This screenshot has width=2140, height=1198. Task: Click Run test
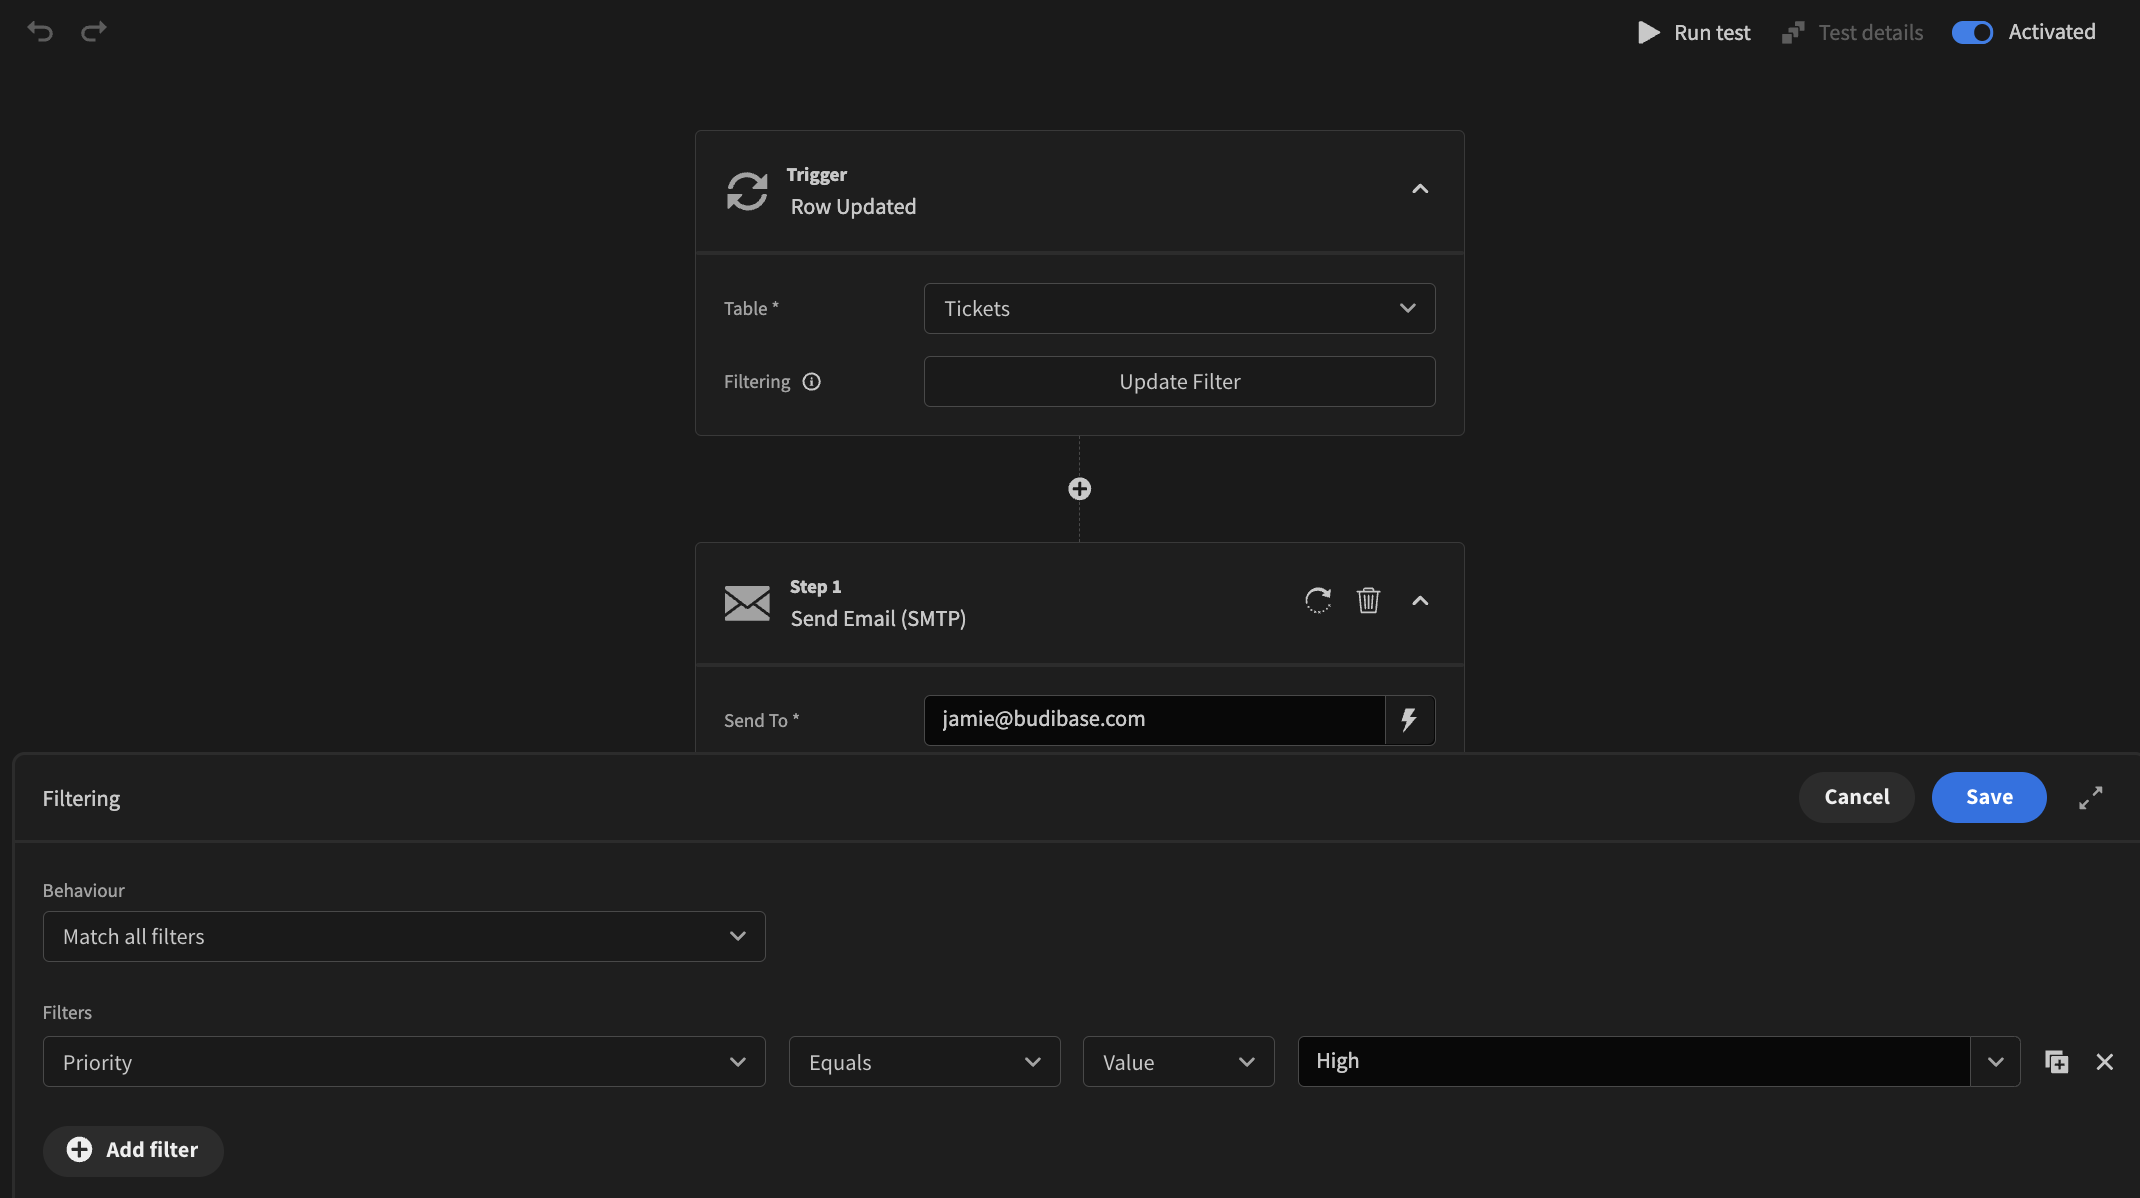click(1695, 32)
